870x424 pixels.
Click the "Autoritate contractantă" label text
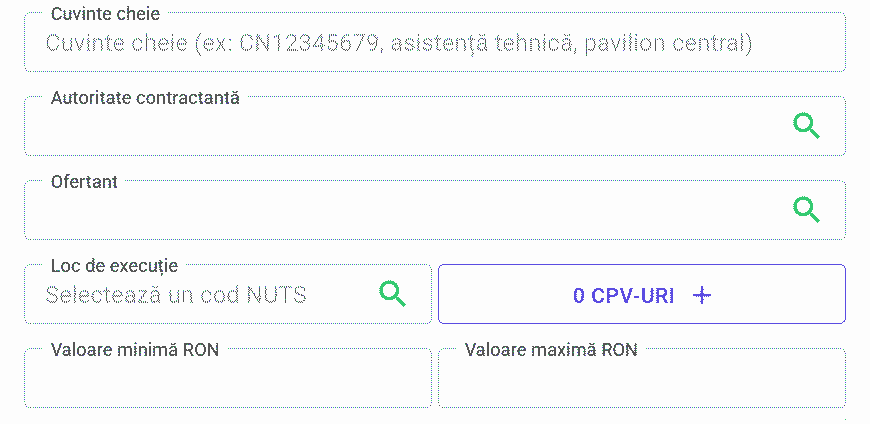145,98
